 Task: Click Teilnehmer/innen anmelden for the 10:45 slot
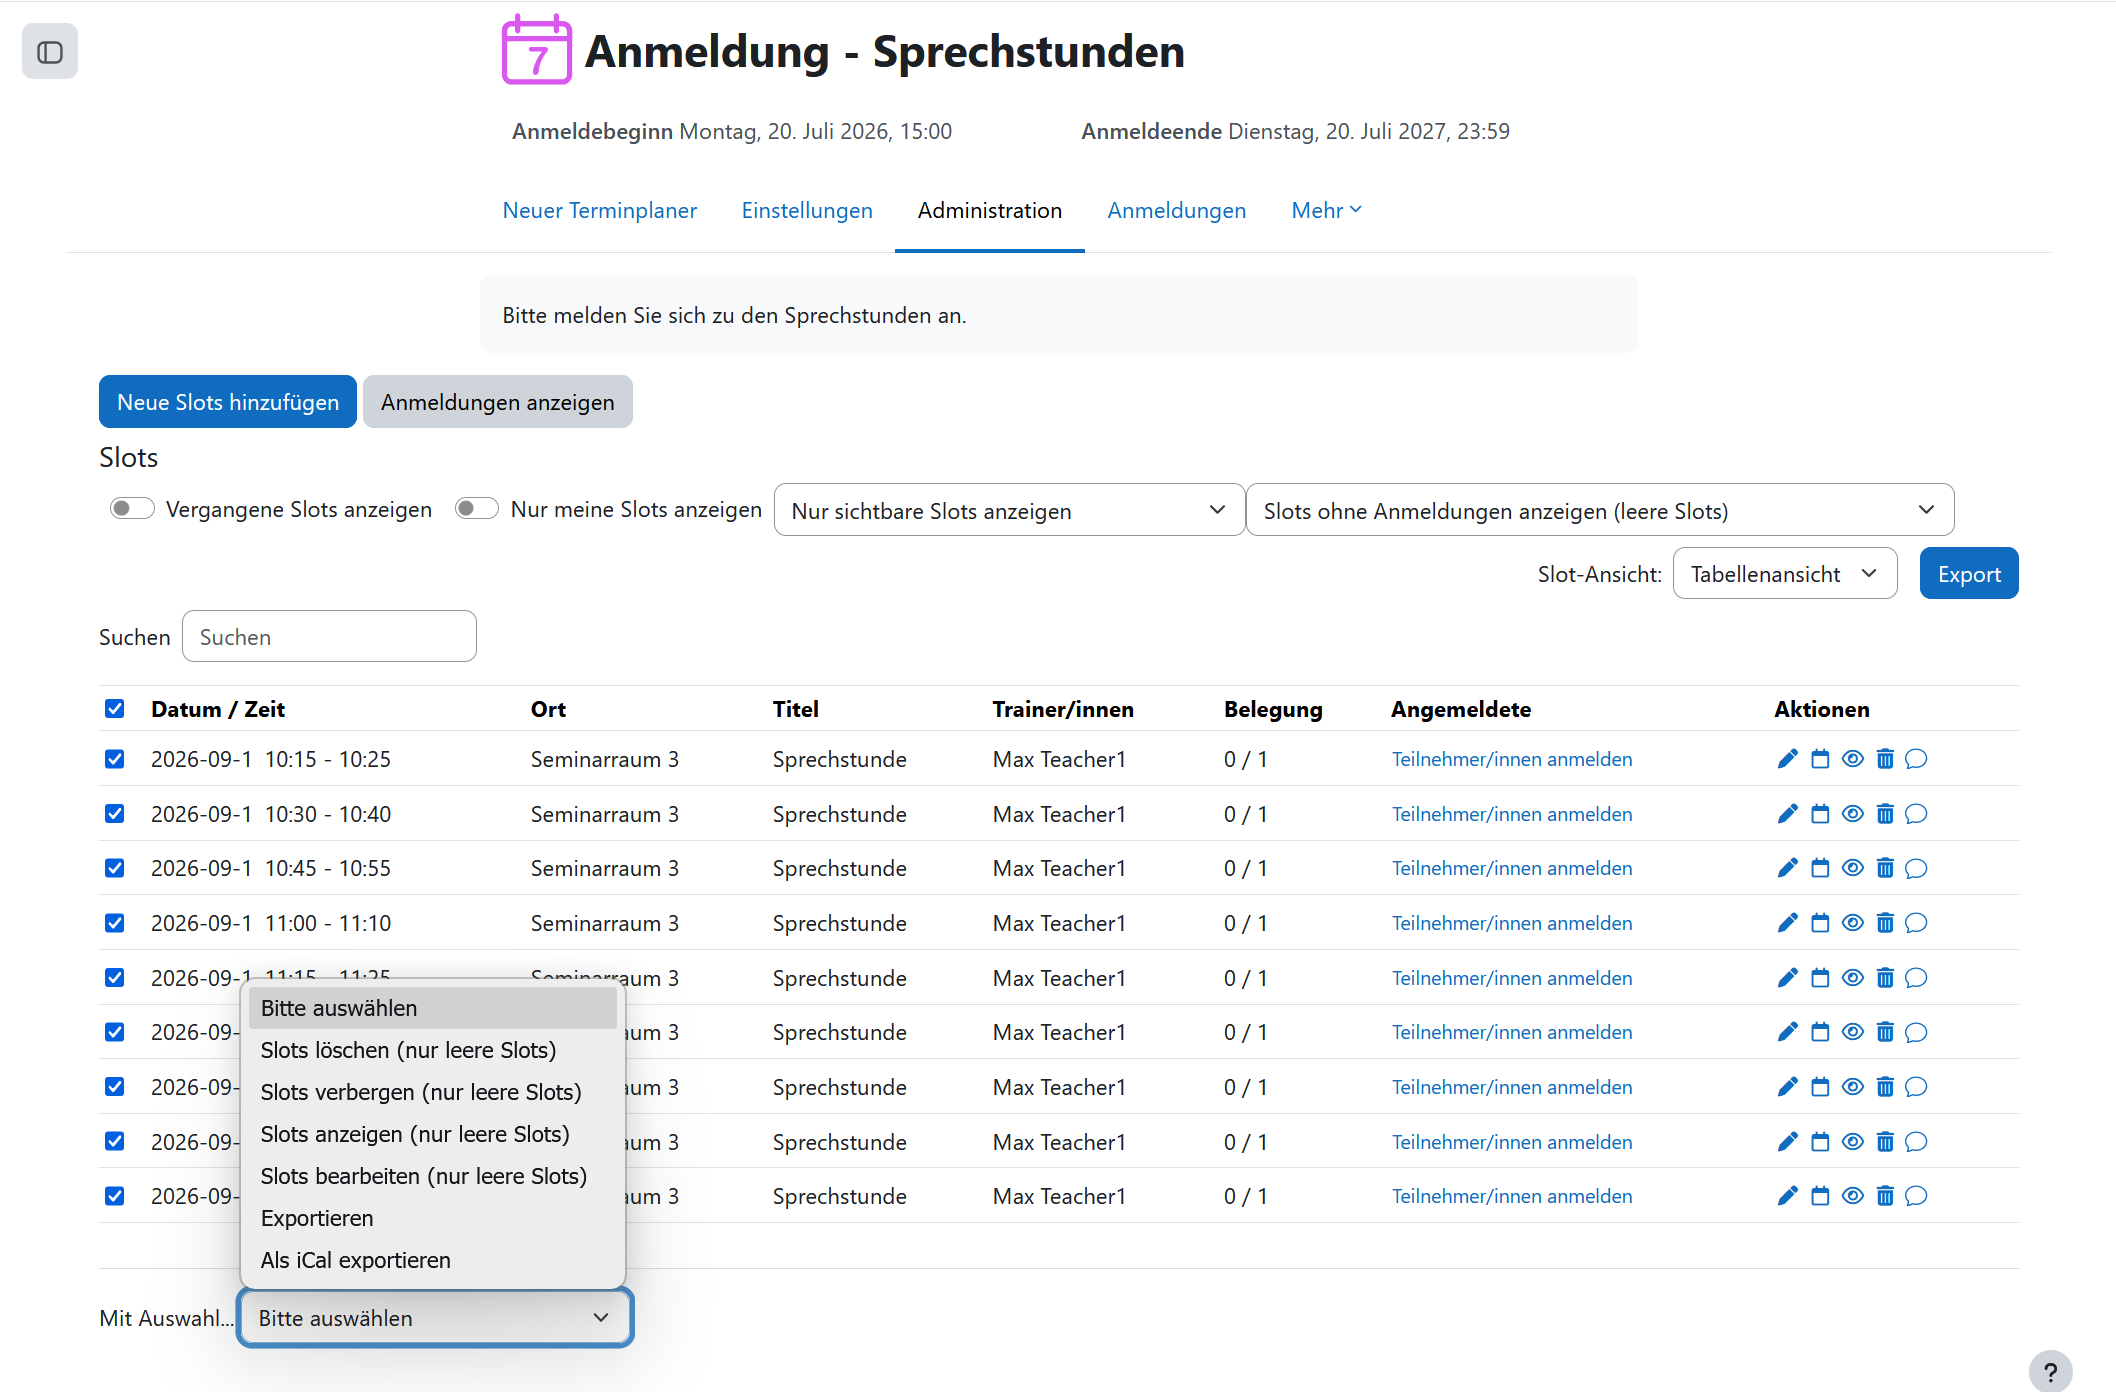coord(1512,868)
